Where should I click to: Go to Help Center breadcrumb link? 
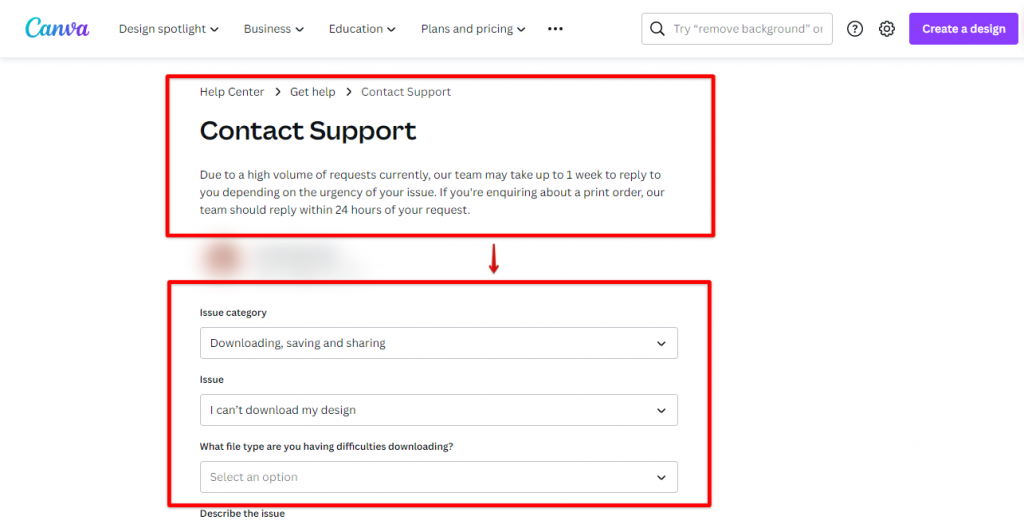click(x=232, y=92)
